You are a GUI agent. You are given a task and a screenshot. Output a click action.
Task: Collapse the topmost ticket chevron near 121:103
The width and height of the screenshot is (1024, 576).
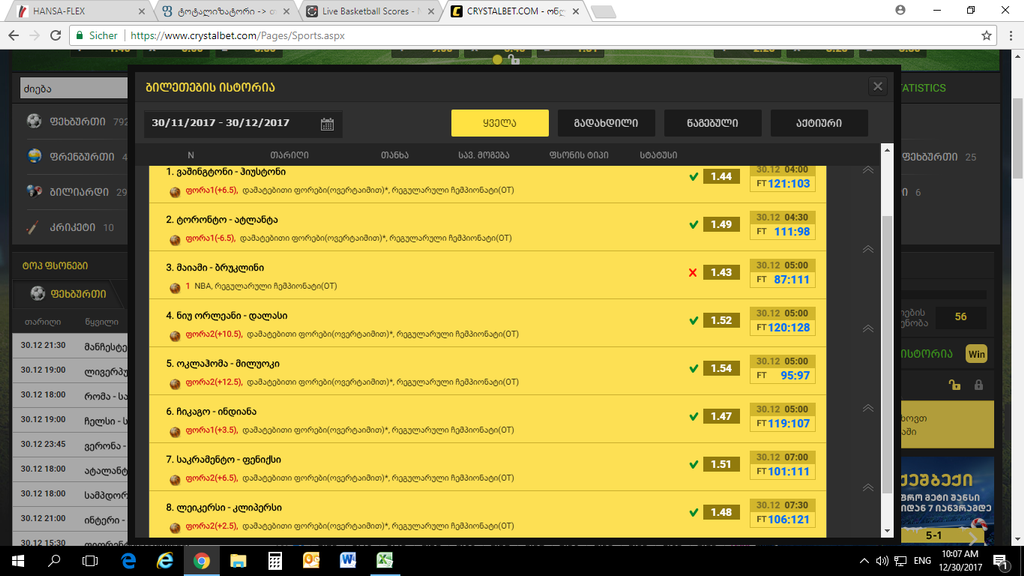point(868,170)
